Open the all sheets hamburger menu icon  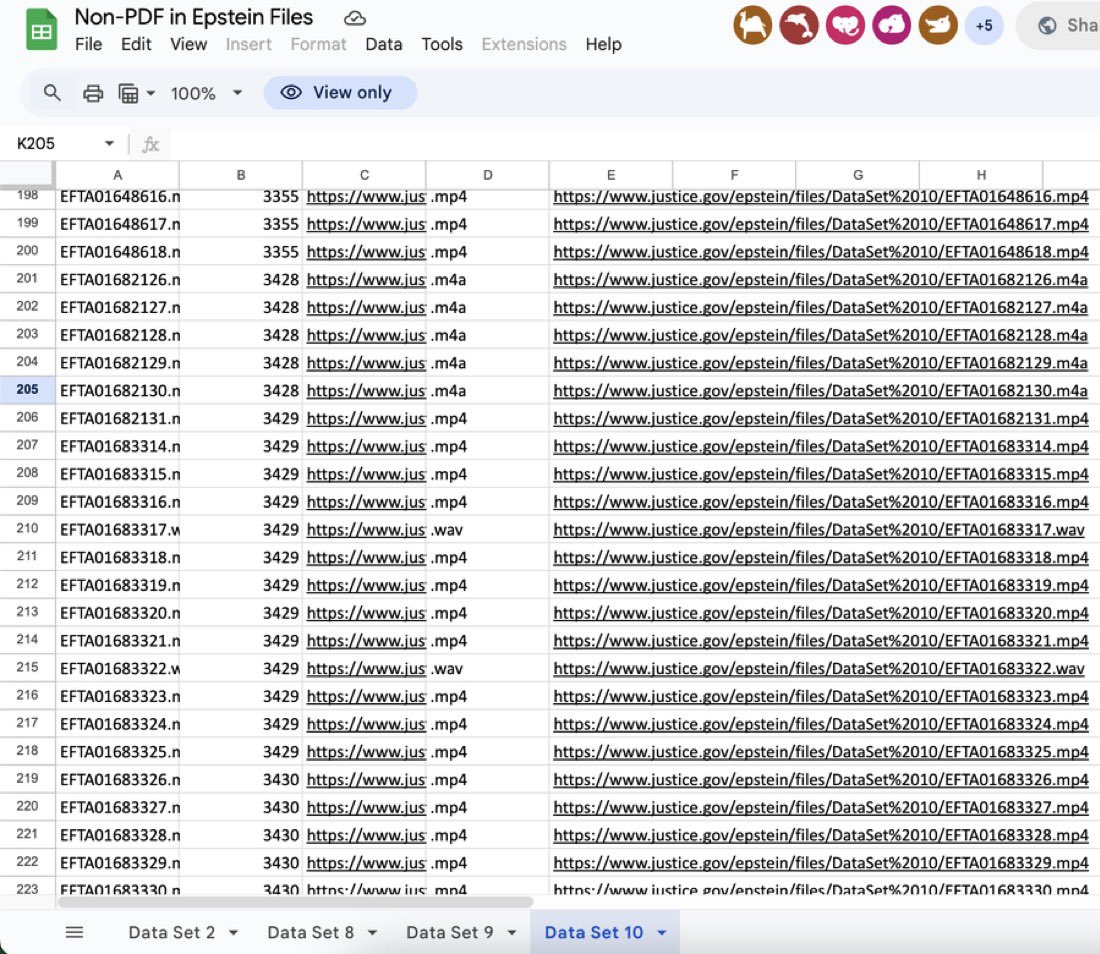(74, 931)
